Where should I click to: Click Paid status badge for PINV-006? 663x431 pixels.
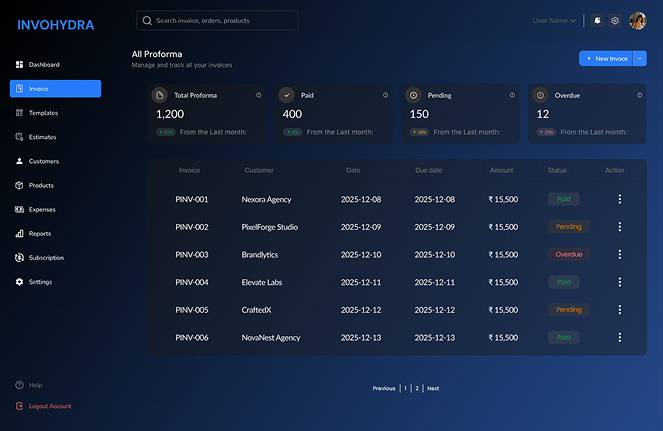pos(564,337)
